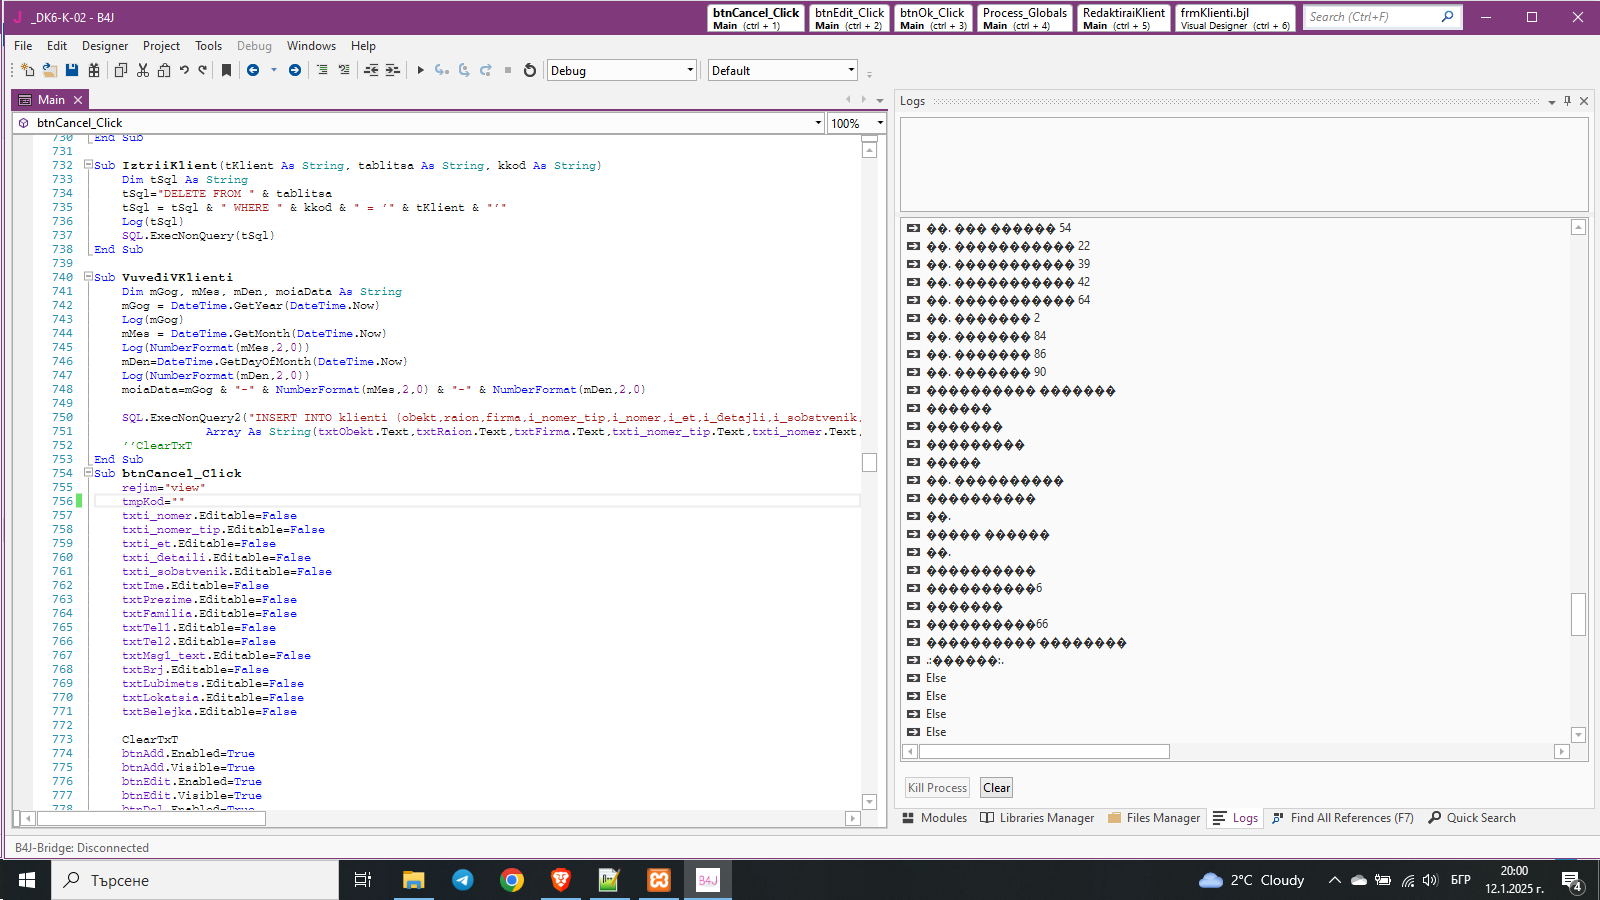The image size is (1600, 900).
Task: Open the Quick Search tab
Action: click(1472, 818)
